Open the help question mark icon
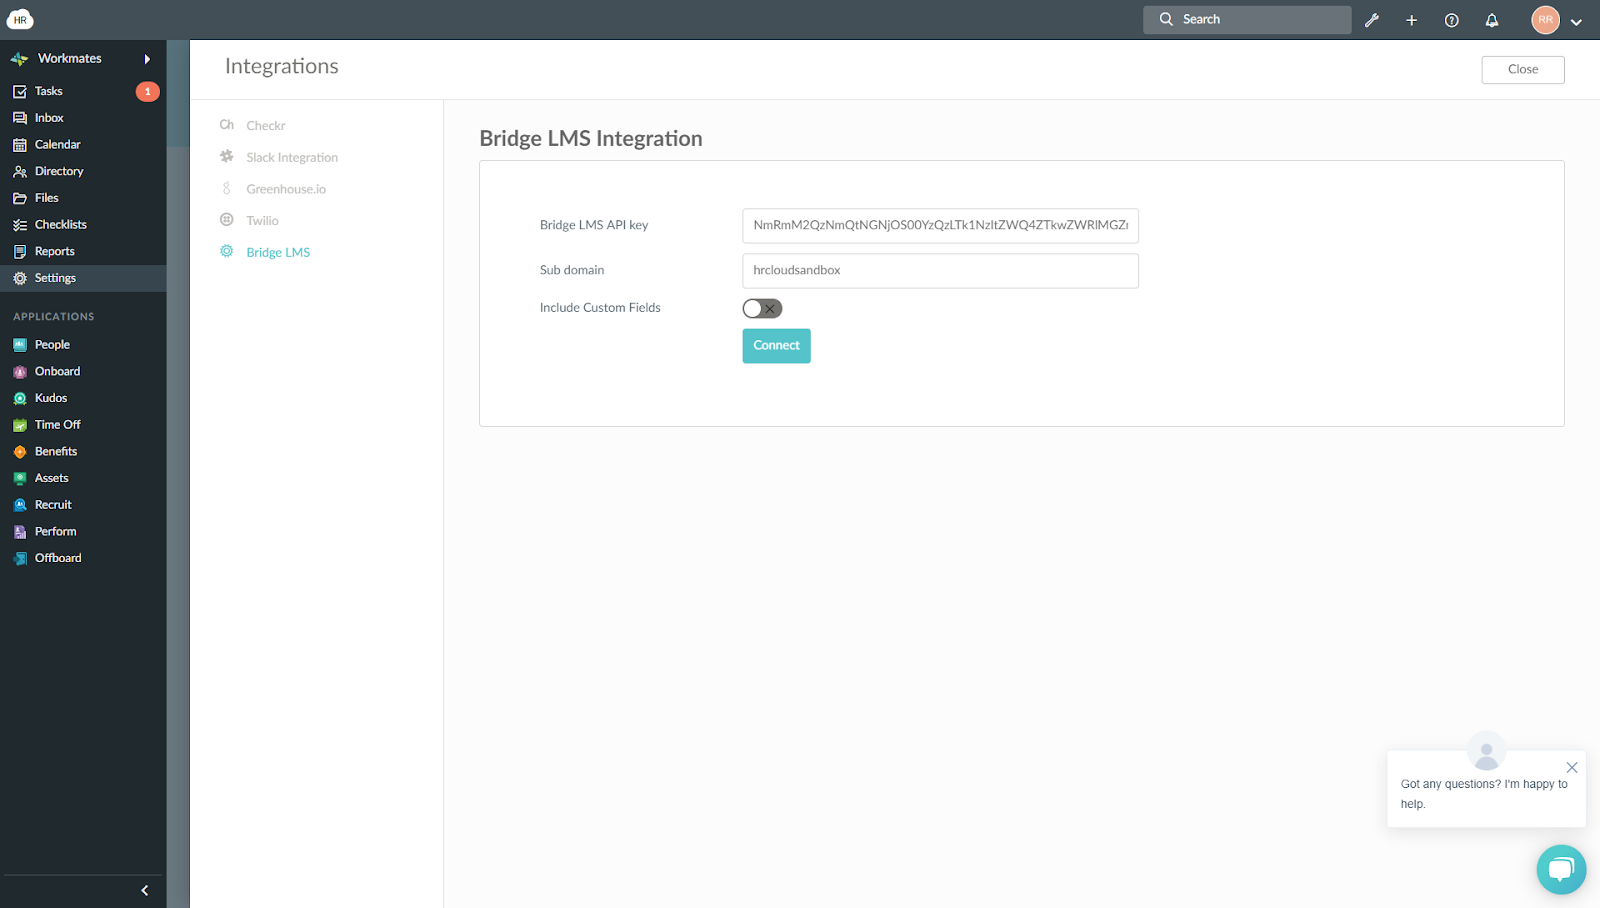 click(x=1452, y=20)
